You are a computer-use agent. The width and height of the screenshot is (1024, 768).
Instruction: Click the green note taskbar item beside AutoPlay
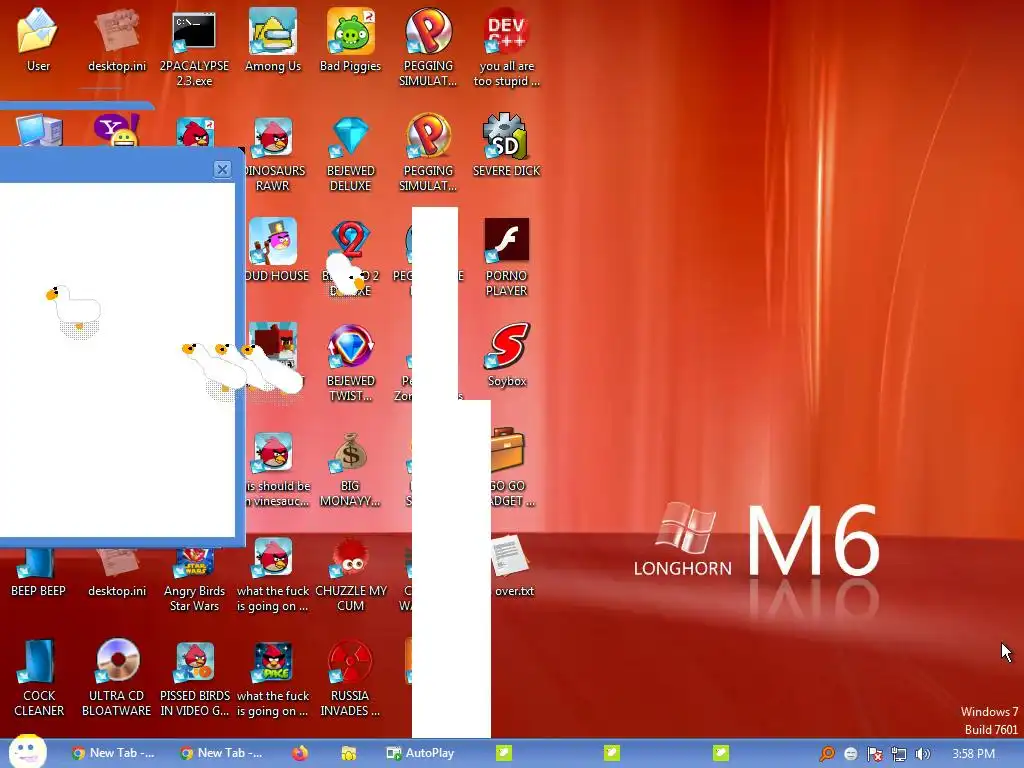[x=504, y=753]
